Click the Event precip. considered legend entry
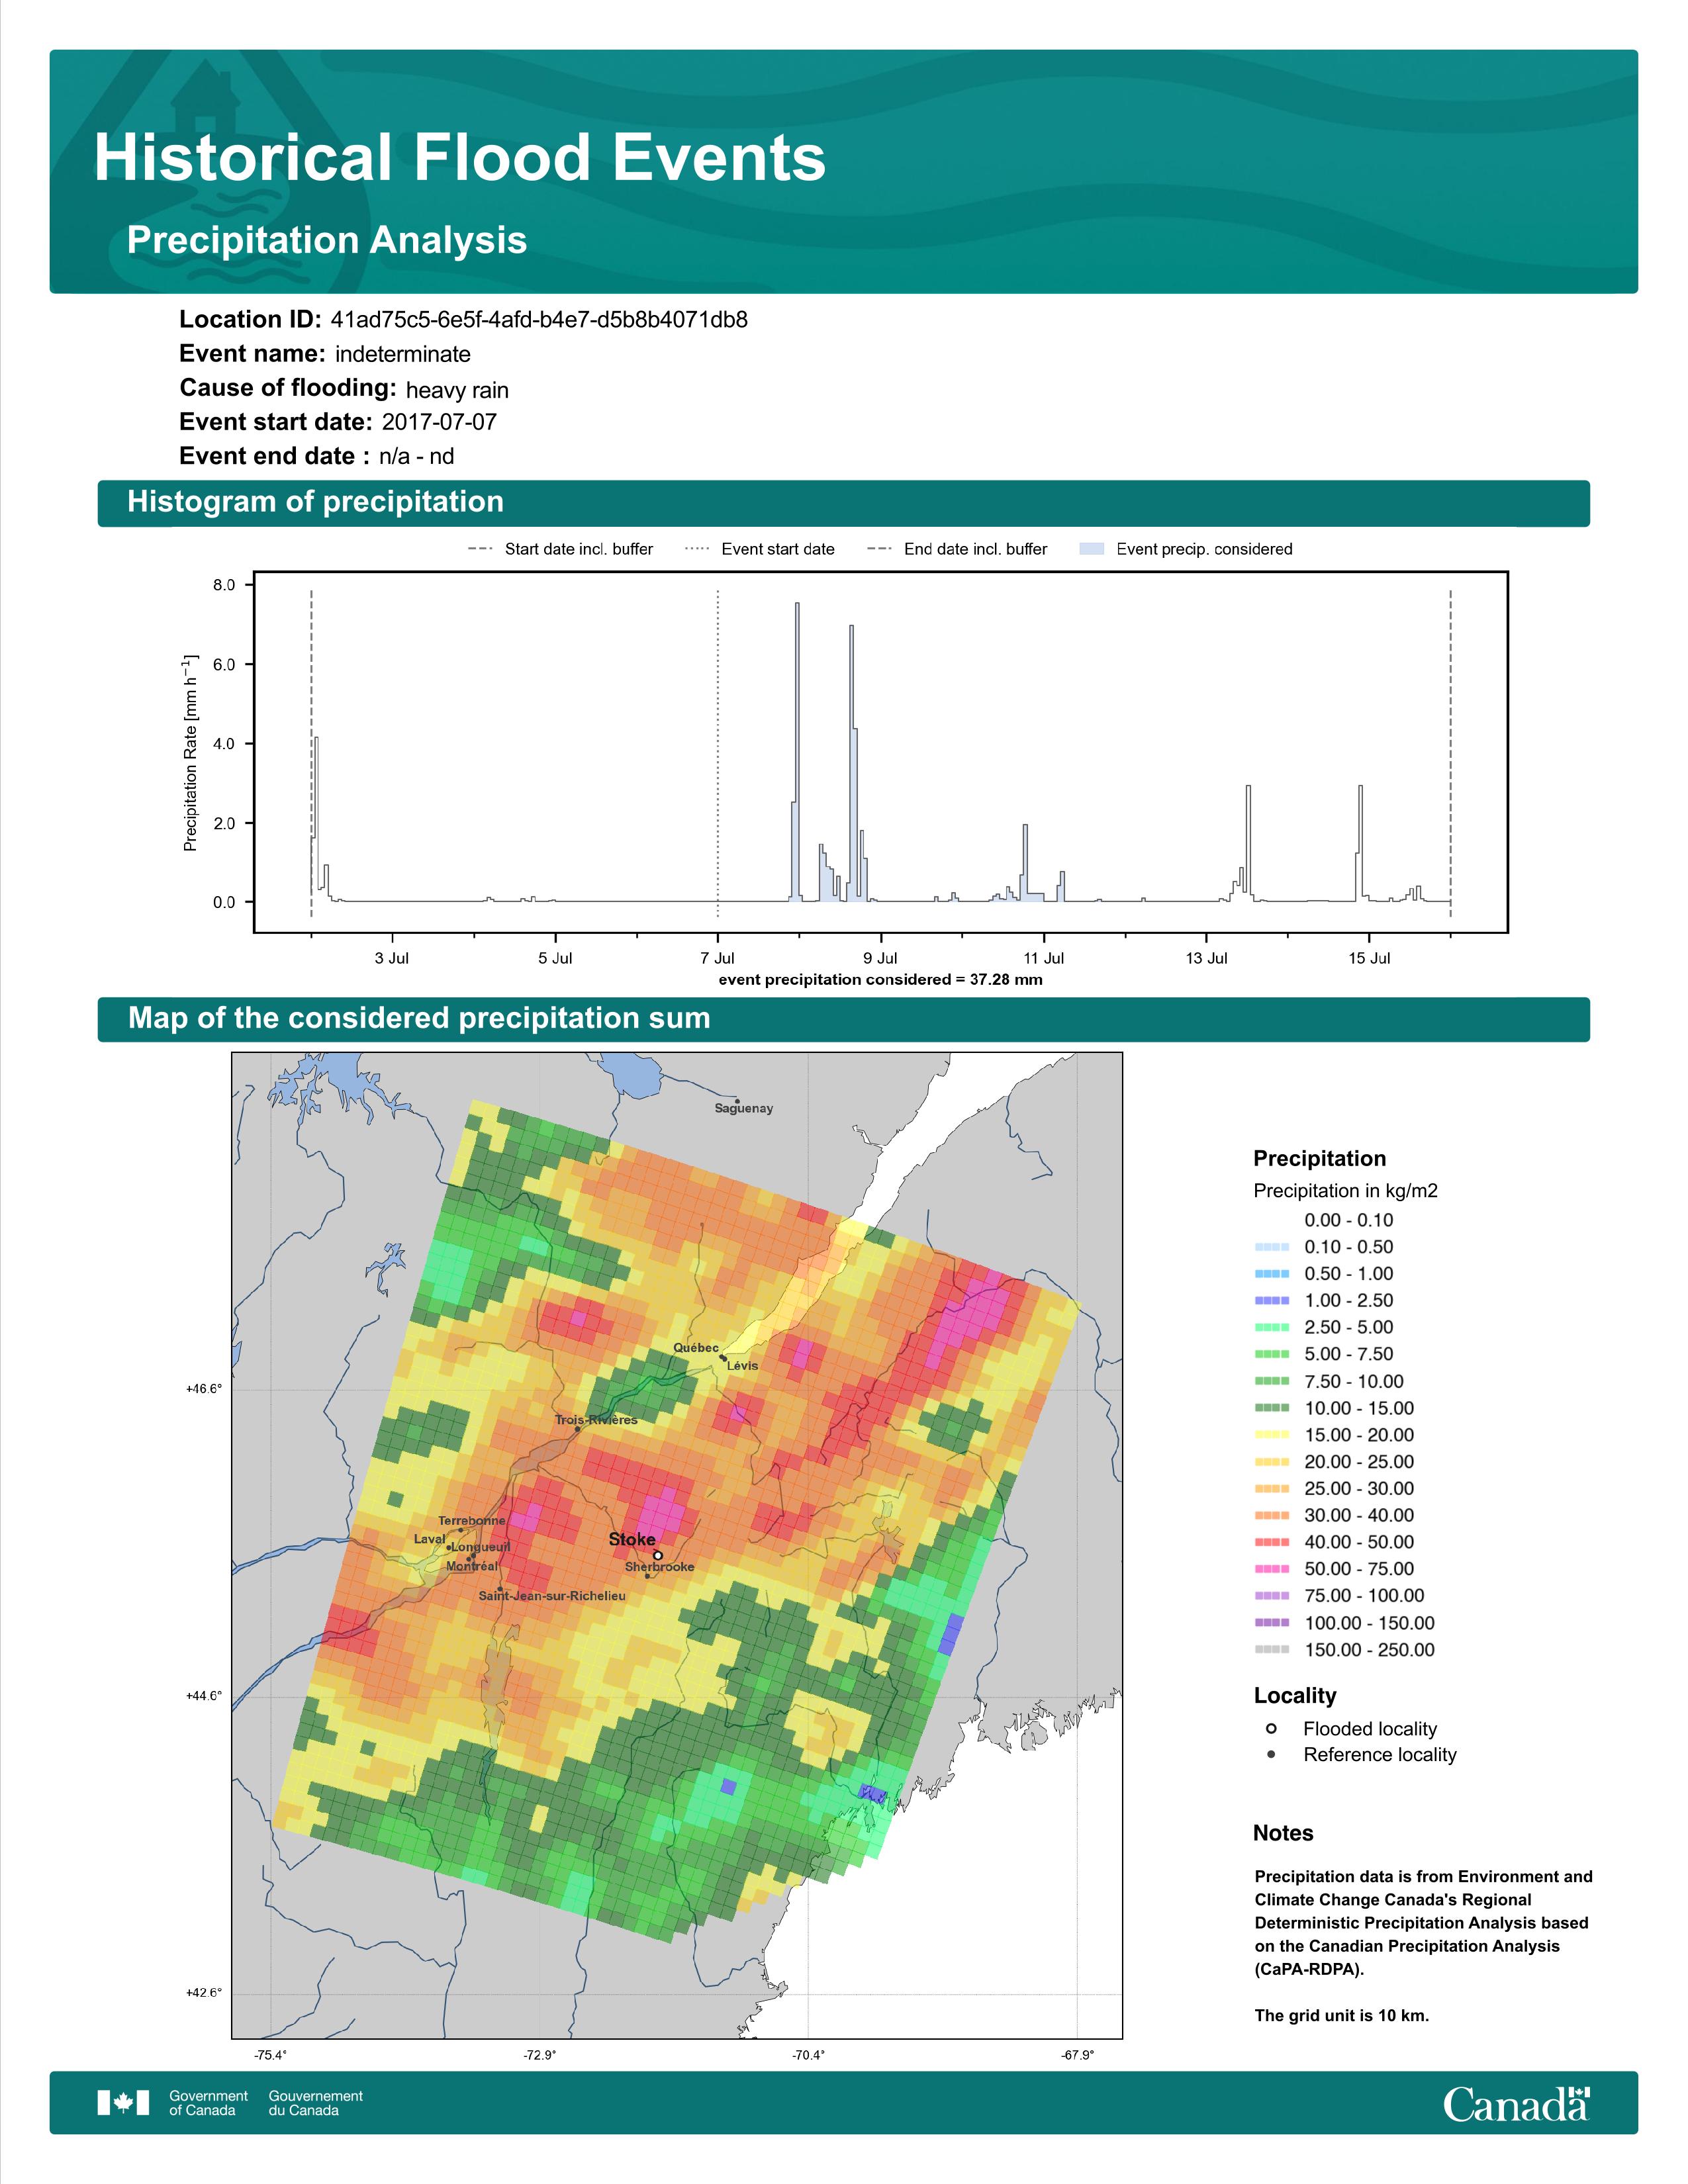Image resolution: width=1688 pixels, height=2184 pixels. click(1186, 549)
